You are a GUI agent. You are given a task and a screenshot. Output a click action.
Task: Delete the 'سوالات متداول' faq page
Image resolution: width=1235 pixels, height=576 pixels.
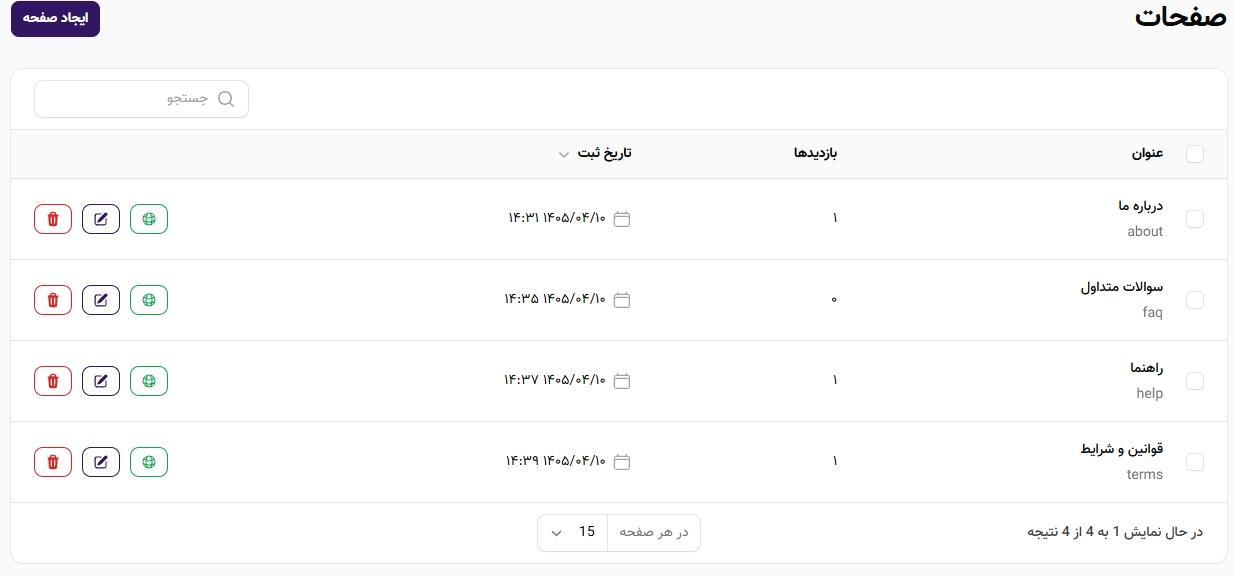(53, 300)
